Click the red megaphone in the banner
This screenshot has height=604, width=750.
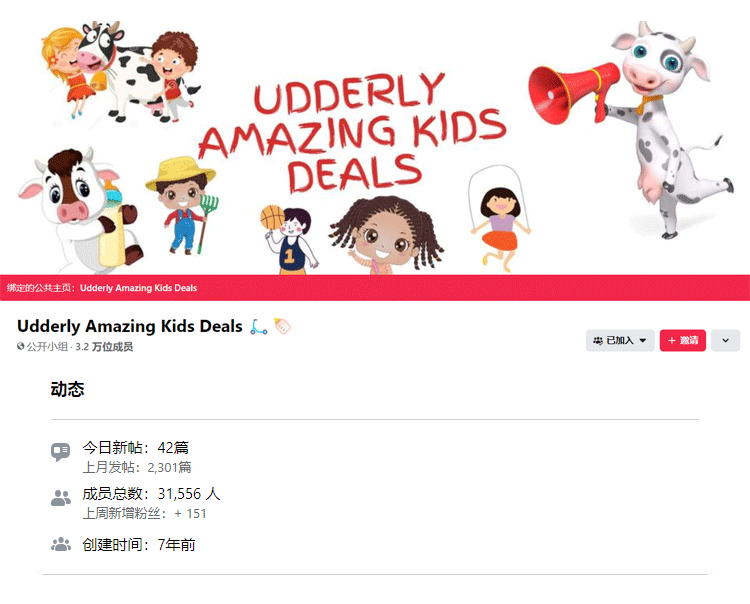pos(574,93)
